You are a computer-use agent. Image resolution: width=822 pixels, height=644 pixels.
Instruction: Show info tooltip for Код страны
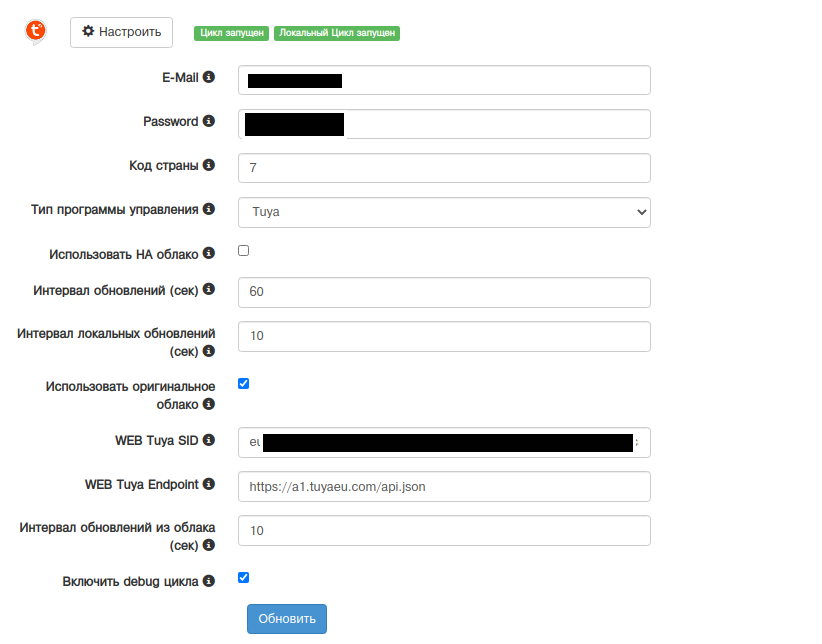pos(209,165)
